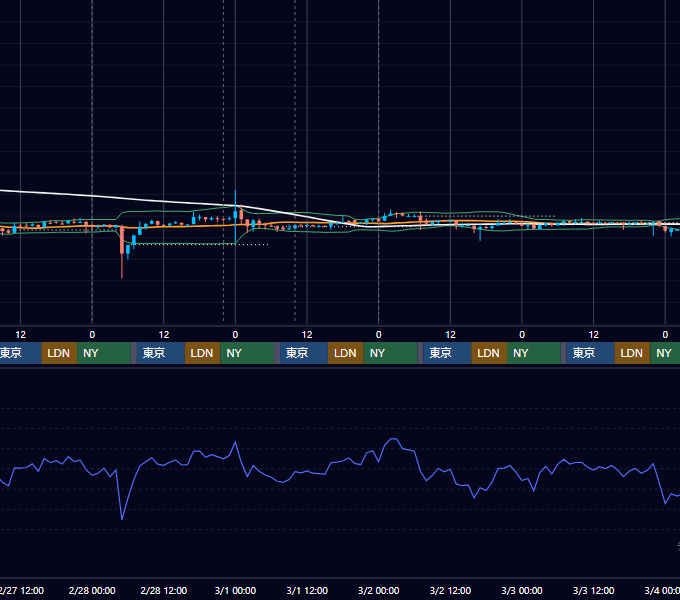Select the 東京 session block for 3/3
Viewport: 680px width, 600px height.
[590, 353]
